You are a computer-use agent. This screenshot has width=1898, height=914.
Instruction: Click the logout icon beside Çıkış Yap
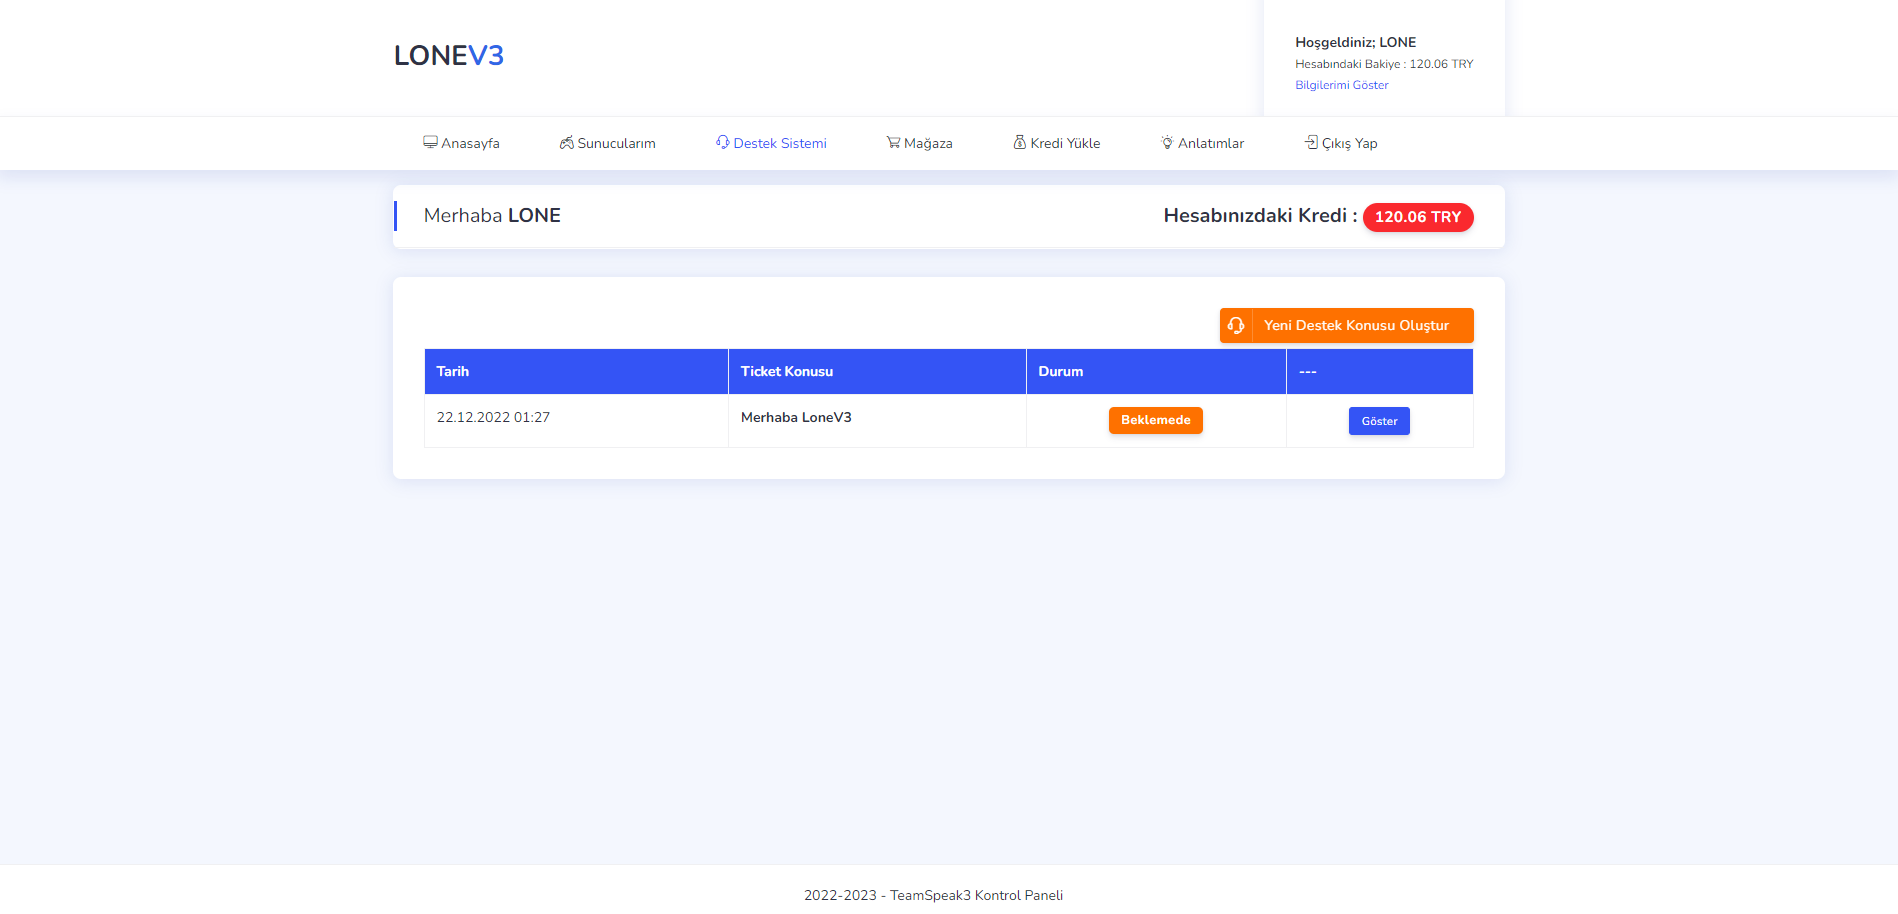(1311, 142)
